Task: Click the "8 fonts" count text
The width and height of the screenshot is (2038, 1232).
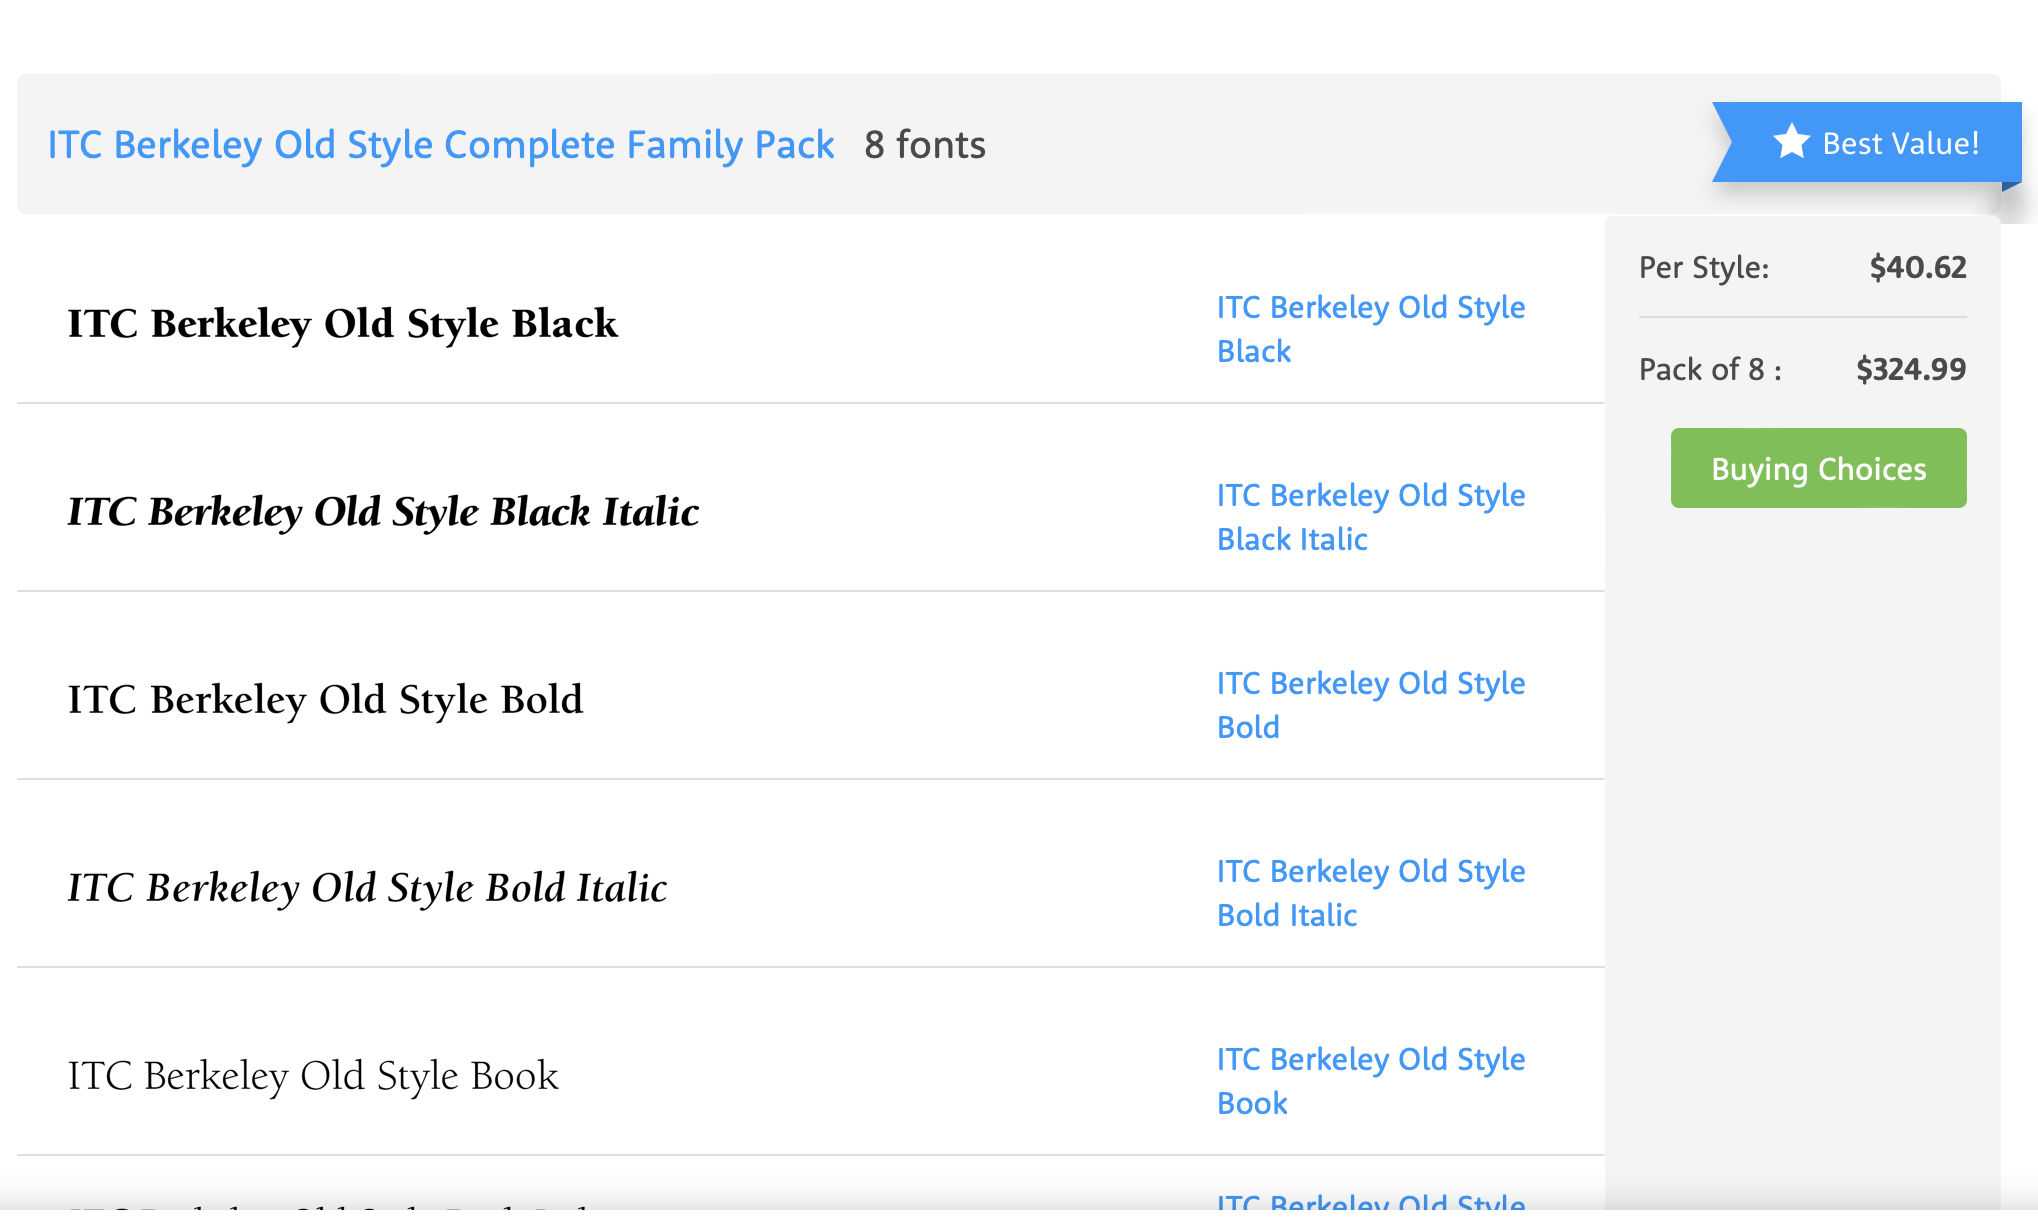Action: click(x=925, y=145)
